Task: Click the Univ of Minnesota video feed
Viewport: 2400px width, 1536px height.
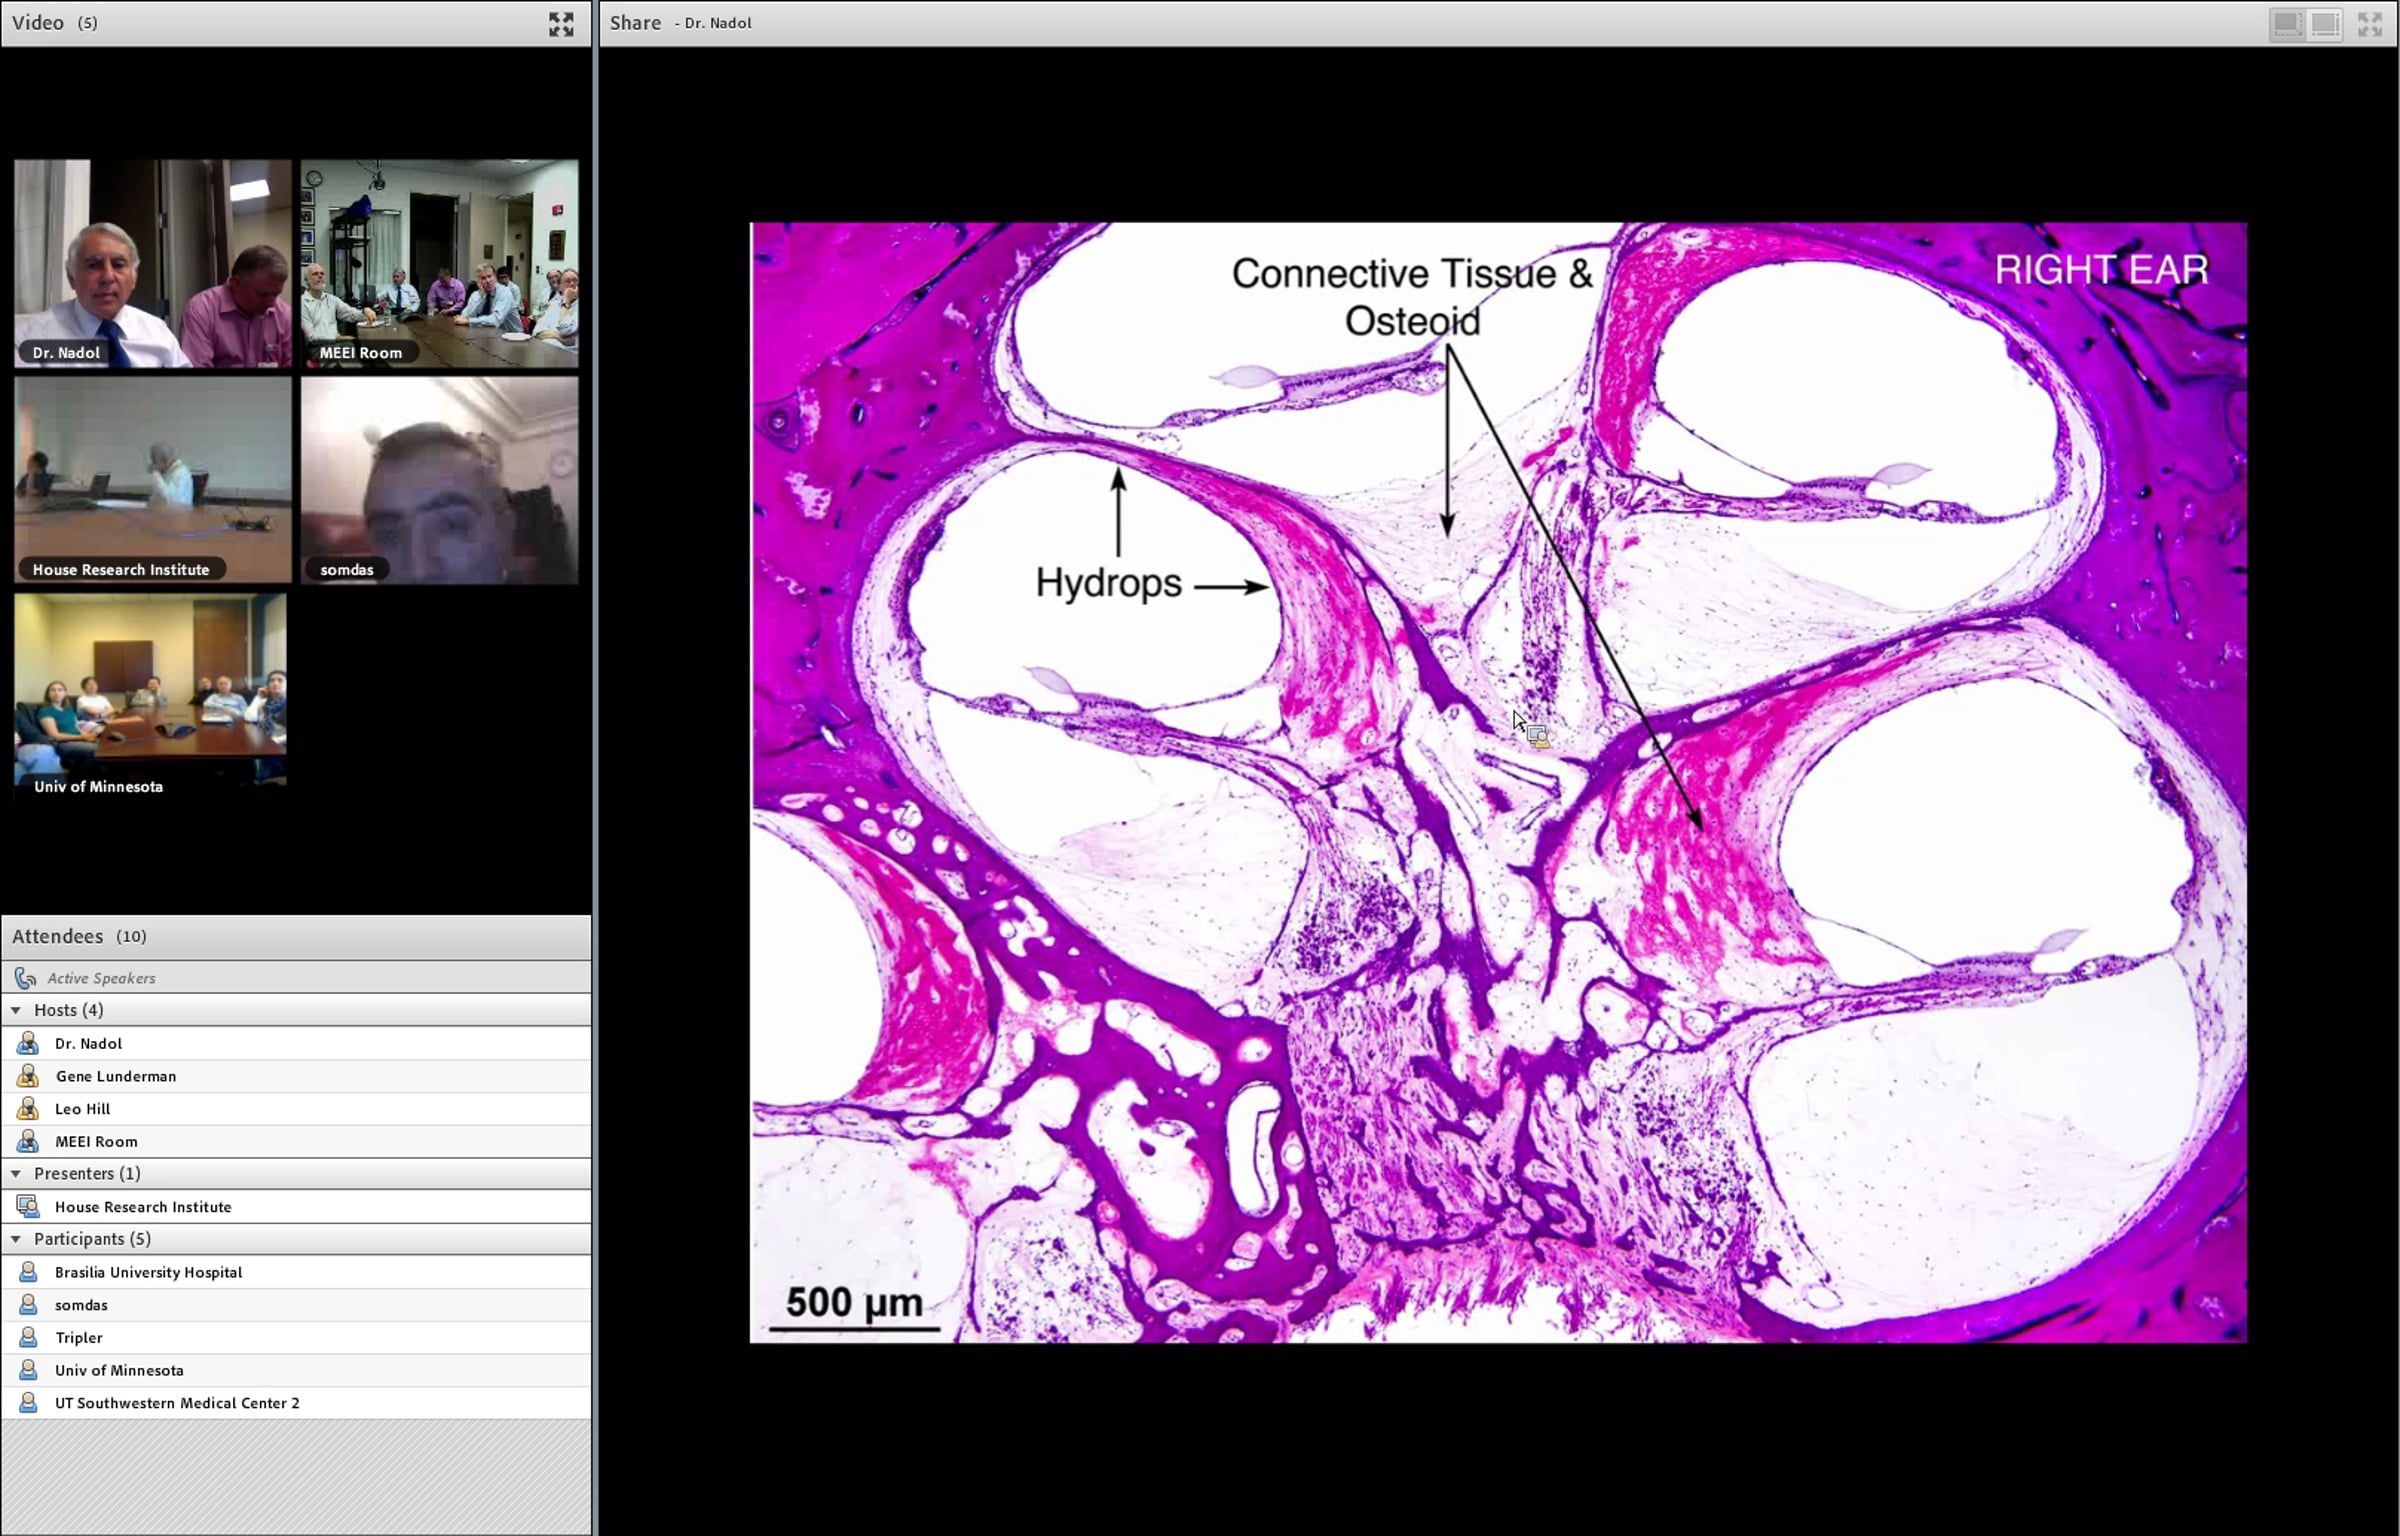Action: tap(150, 697)
